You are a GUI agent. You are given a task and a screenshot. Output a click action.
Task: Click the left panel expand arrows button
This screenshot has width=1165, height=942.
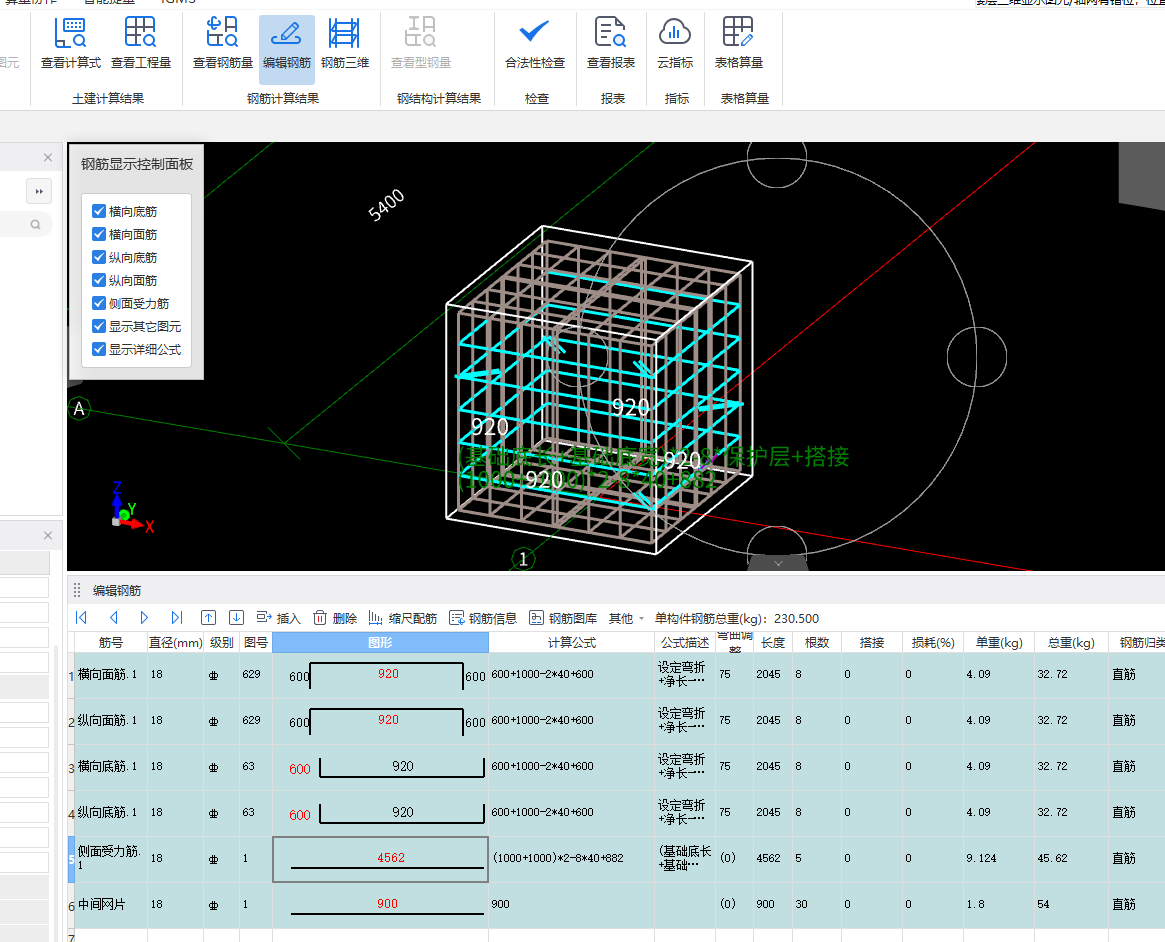[39, 191]
